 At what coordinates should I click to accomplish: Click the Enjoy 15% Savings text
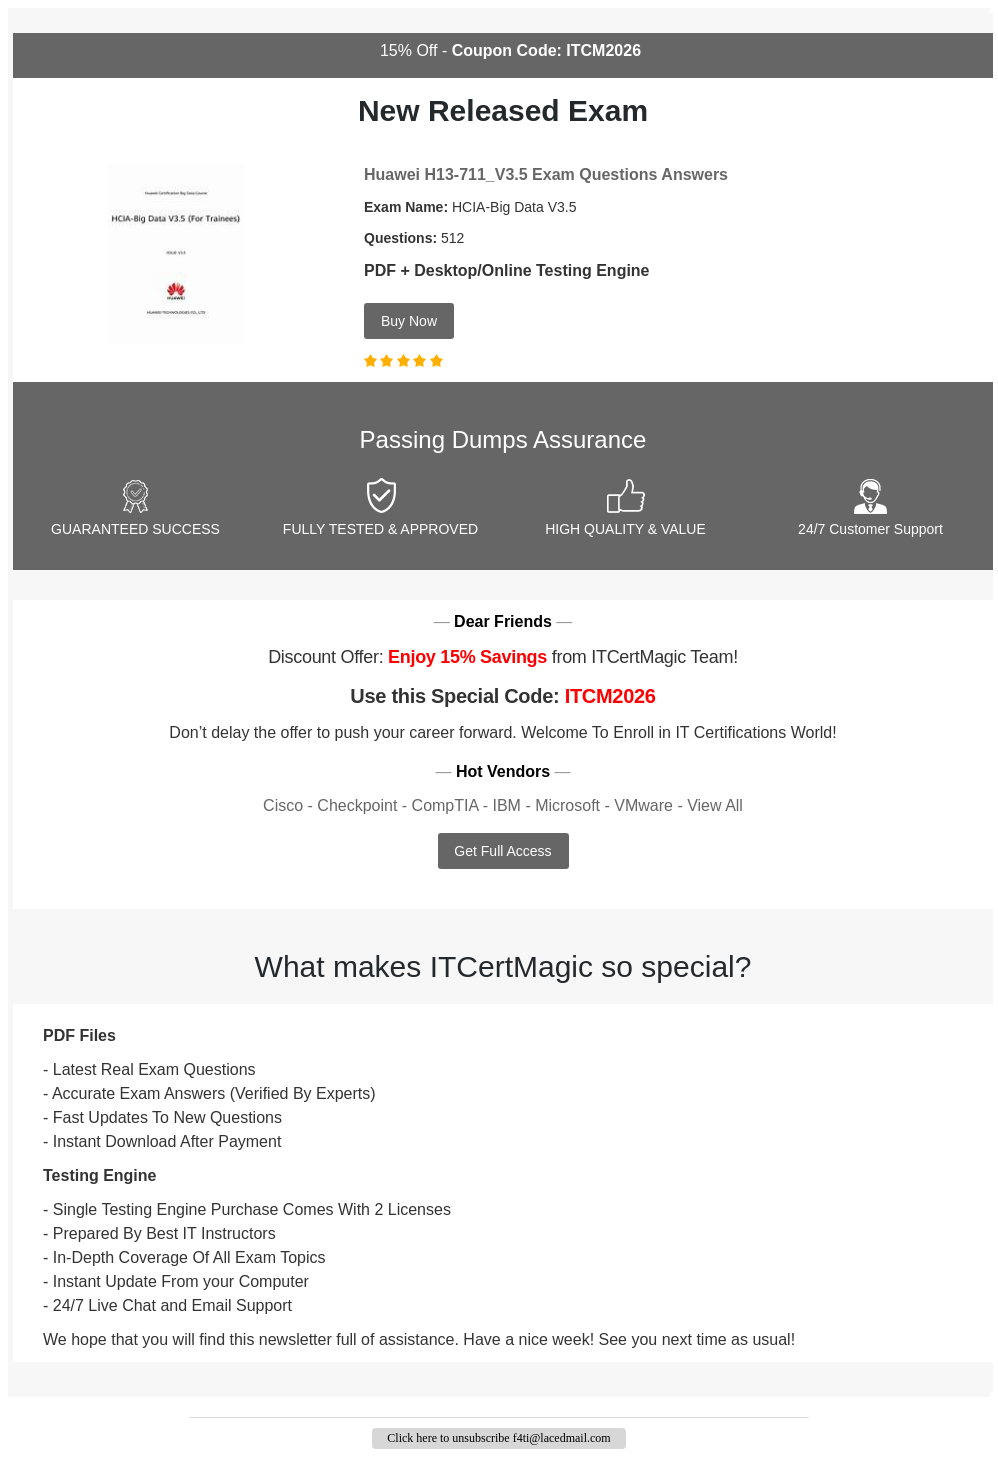coord(467,657)
